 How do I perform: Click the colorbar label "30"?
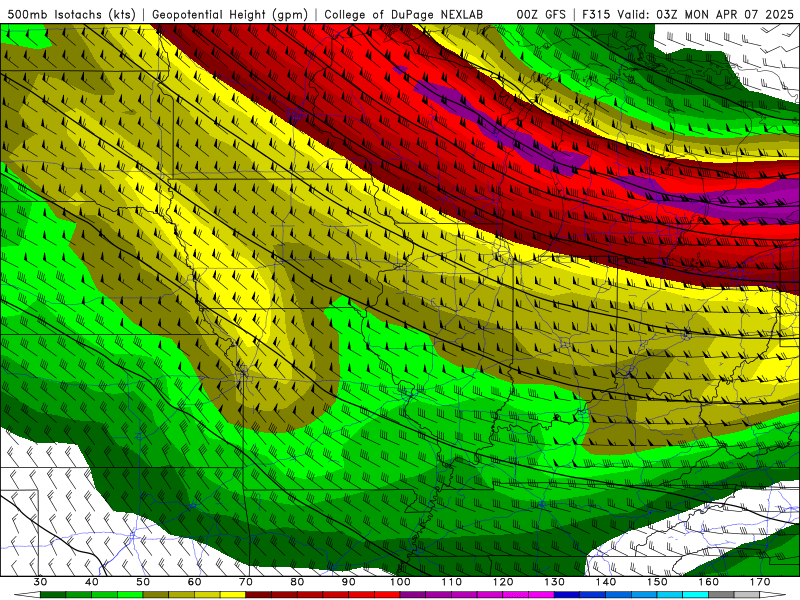pos(40,582)
